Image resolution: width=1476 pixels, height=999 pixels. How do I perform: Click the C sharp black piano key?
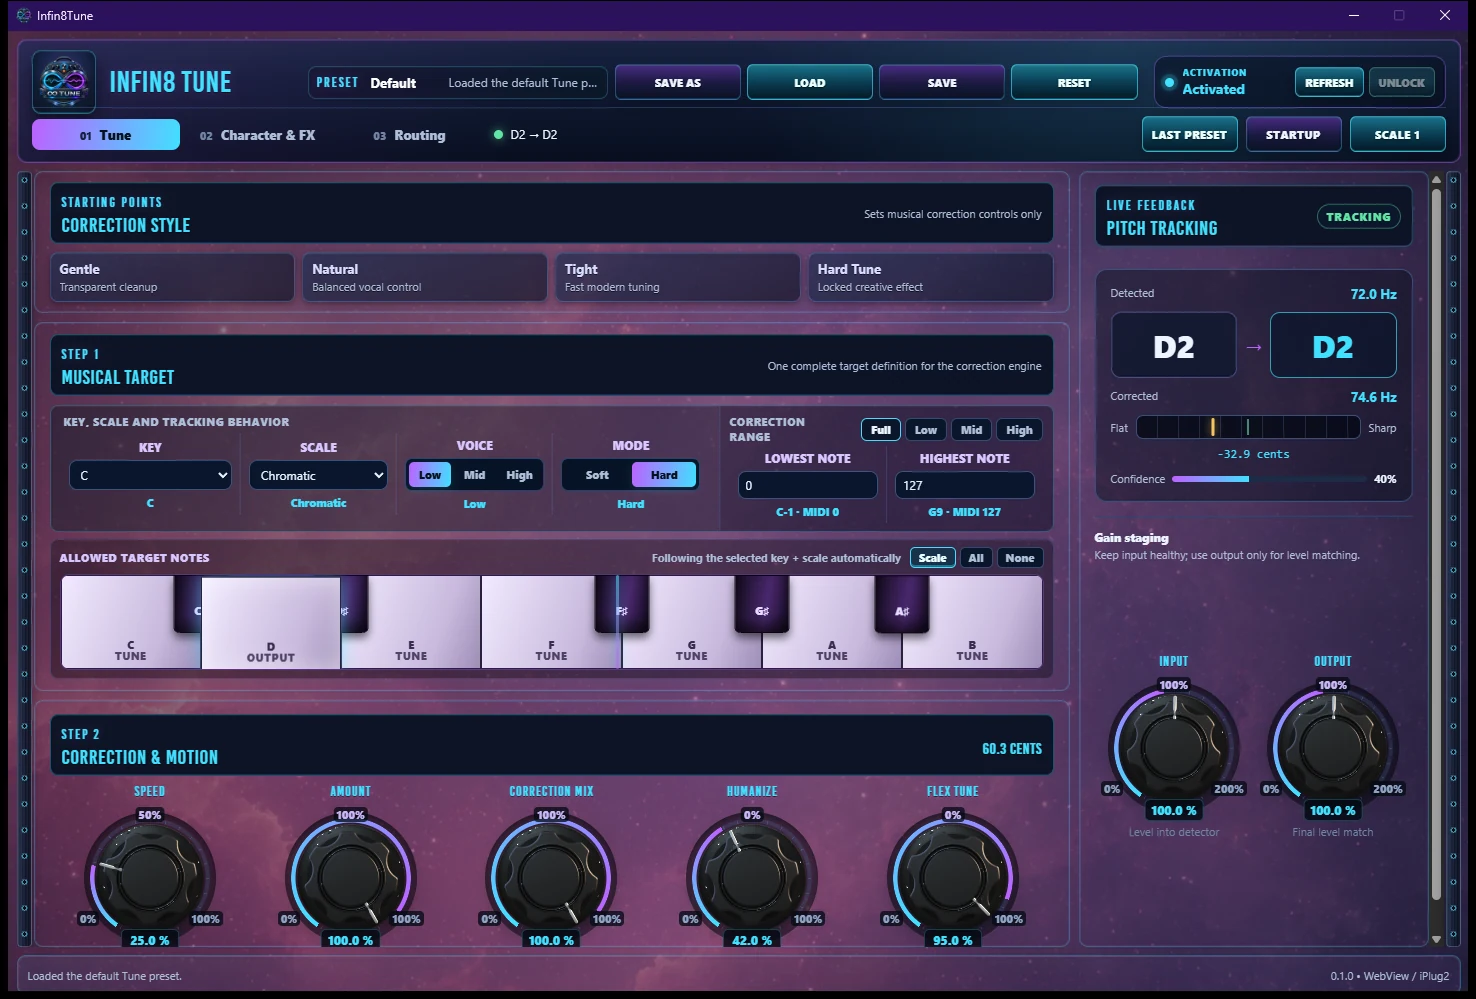pos(187,604)
